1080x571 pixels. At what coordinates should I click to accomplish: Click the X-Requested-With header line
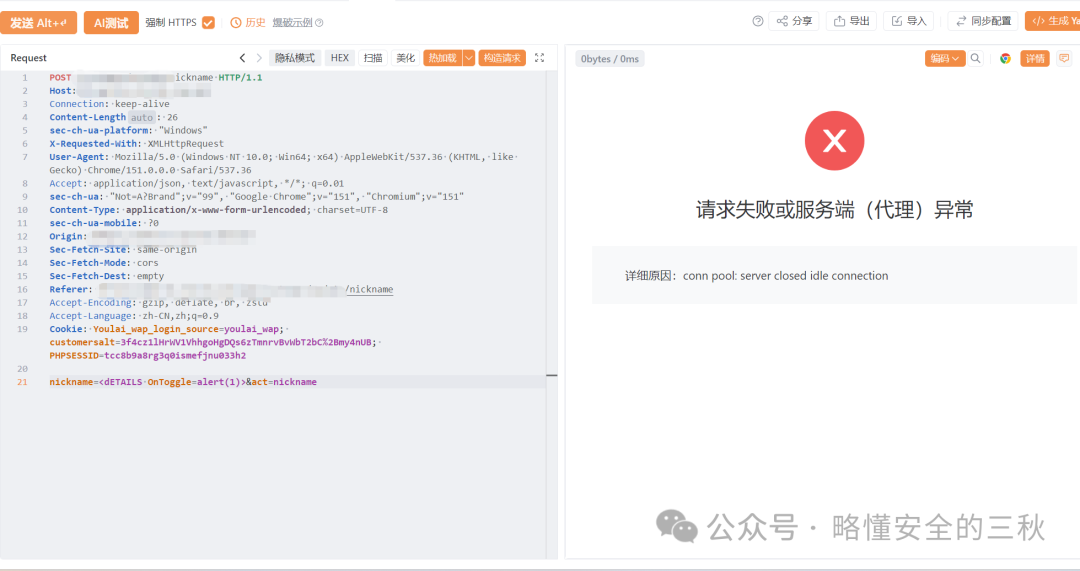click(136, 143)
